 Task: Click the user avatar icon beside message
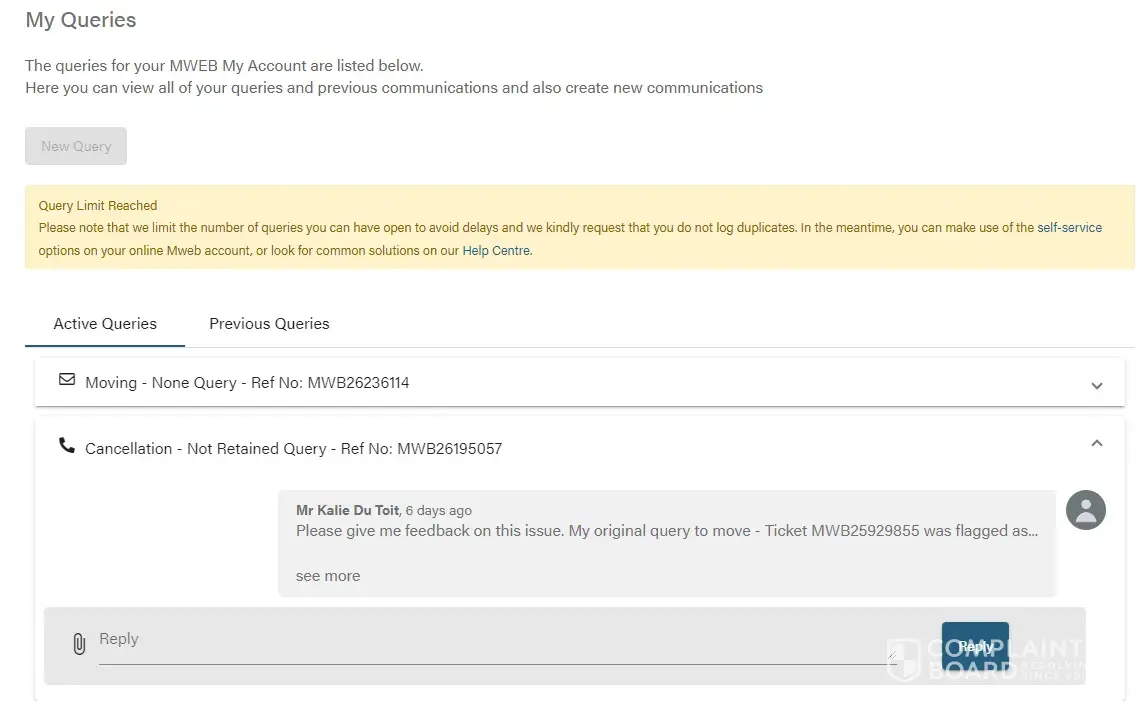pos(1085,510)
